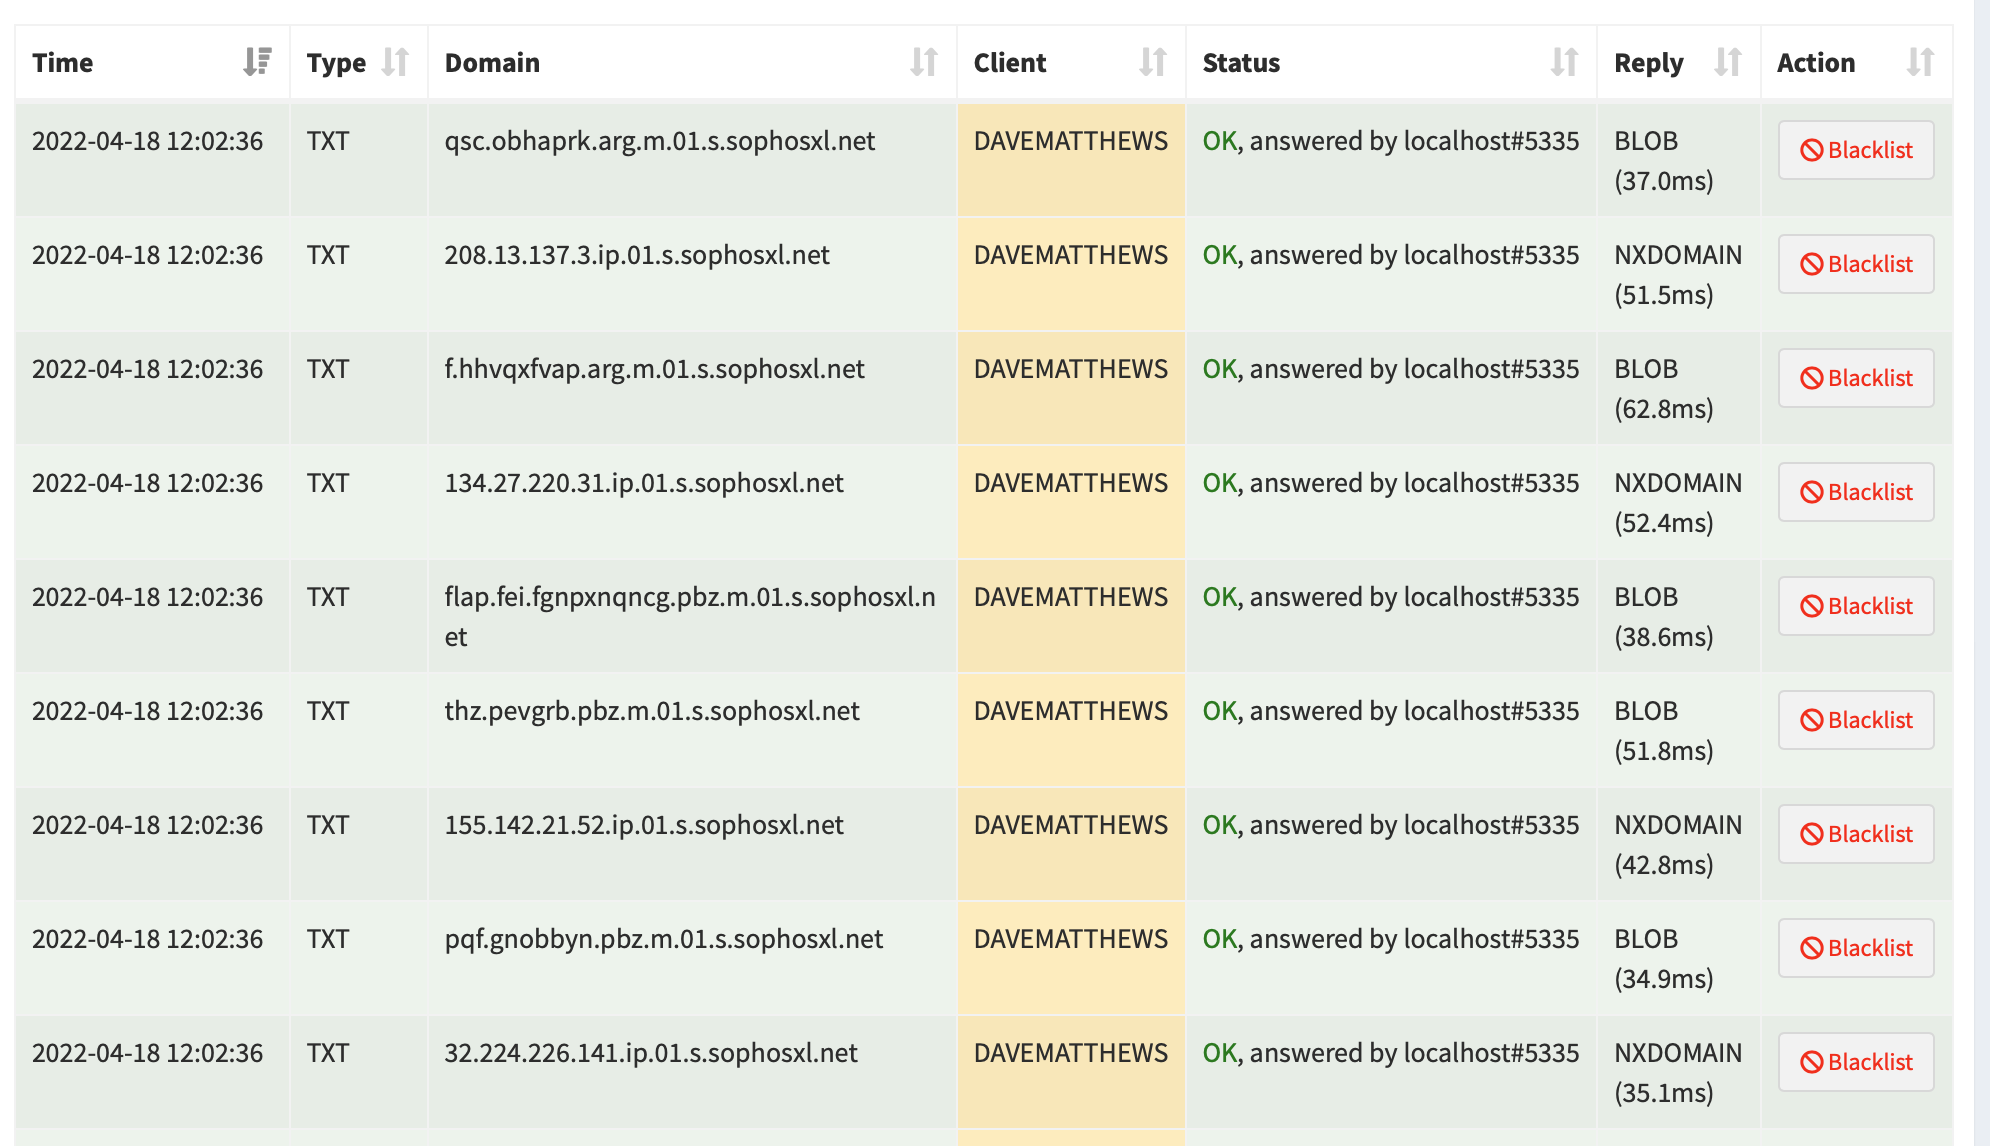Select domain flap.fei.fgnpxnqncg.pbz.m.01.s.sophosxl.net
Screen dimensions: 1990x1146
[690, 617]
